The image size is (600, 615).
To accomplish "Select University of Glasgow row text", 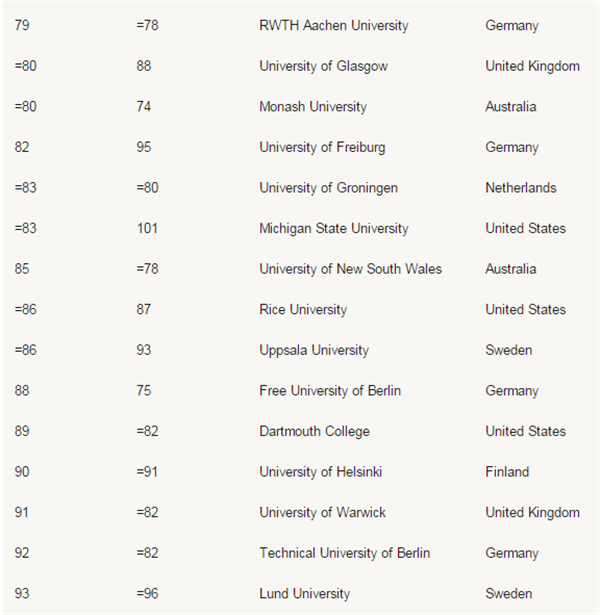I will [324, 66].
